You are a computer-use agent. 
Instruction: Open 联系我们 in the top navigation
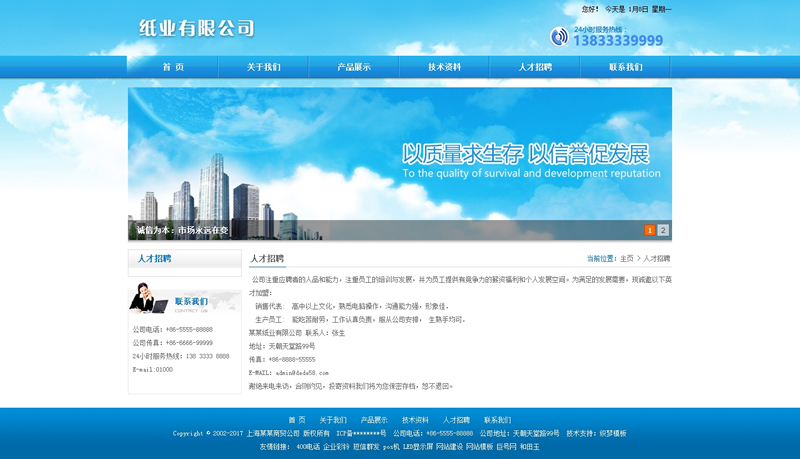point(625,67)
